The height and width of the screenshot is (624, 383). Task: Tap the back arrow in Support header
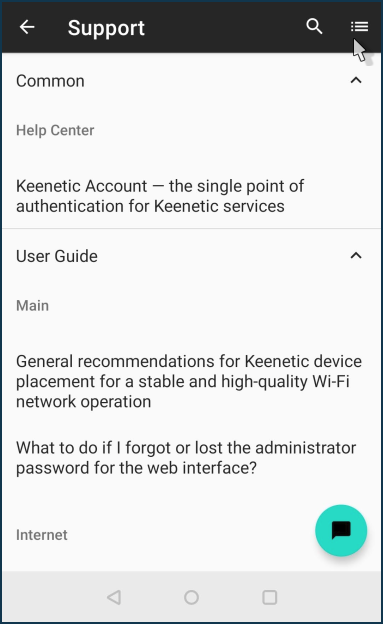coord(27,27)
